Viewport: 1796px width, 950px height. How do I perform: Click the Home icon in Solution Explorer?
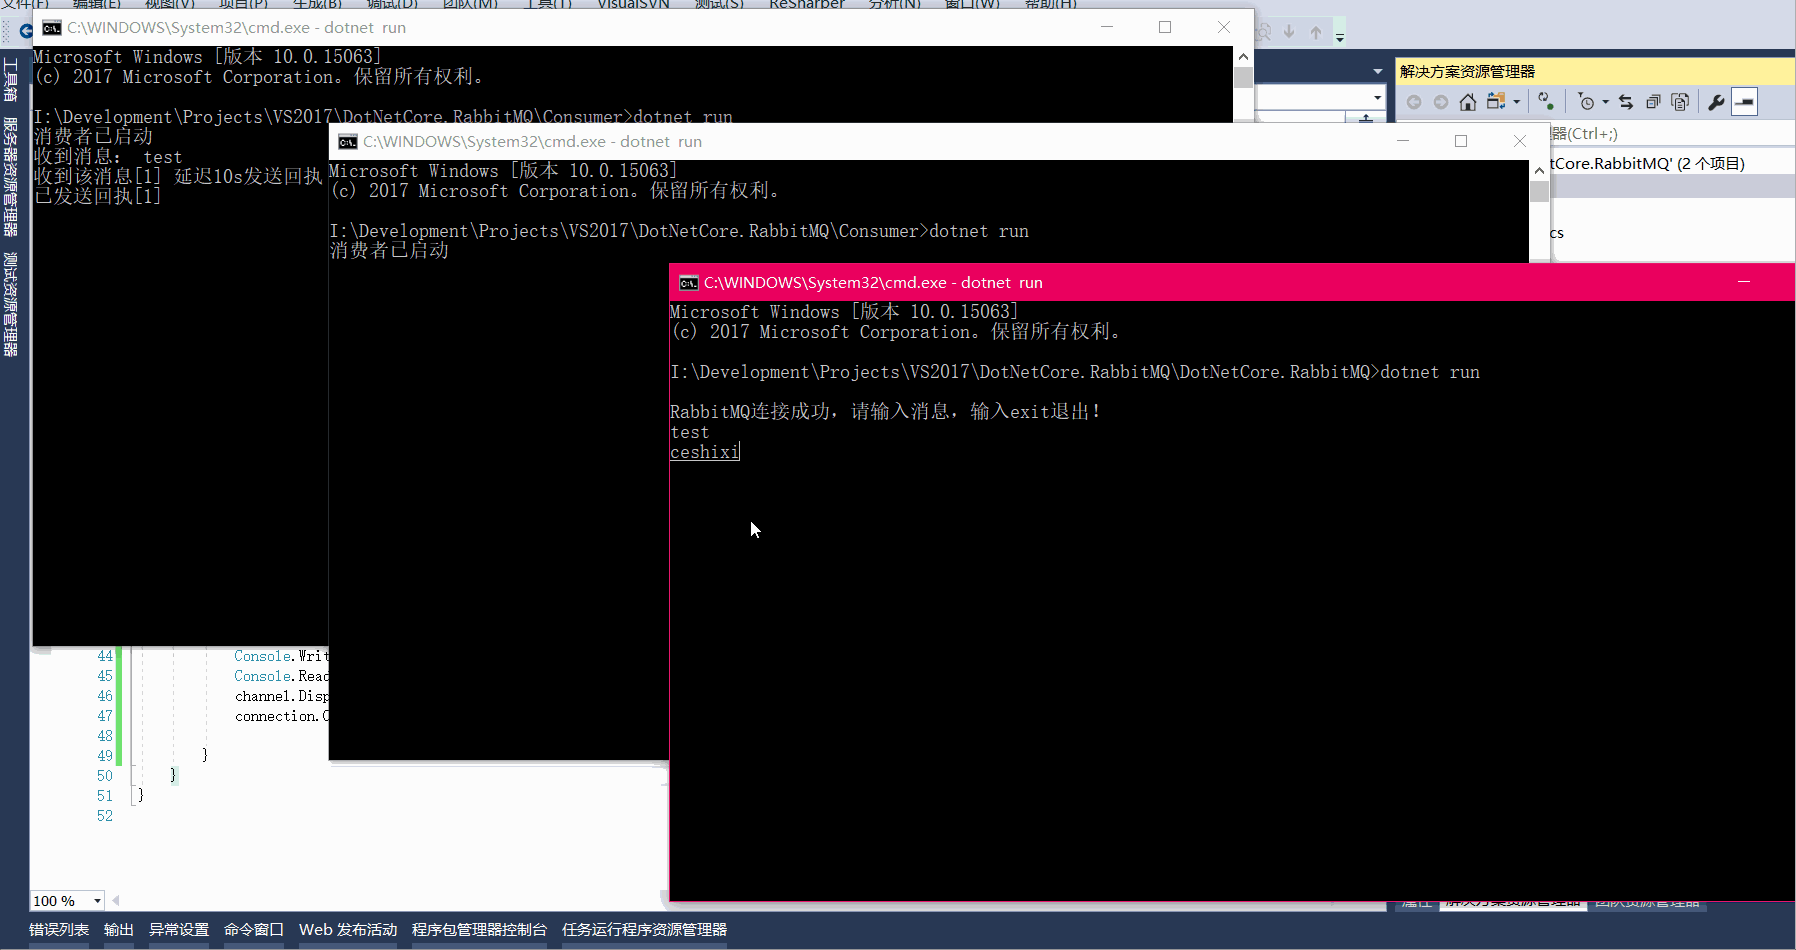(1468, 102)
